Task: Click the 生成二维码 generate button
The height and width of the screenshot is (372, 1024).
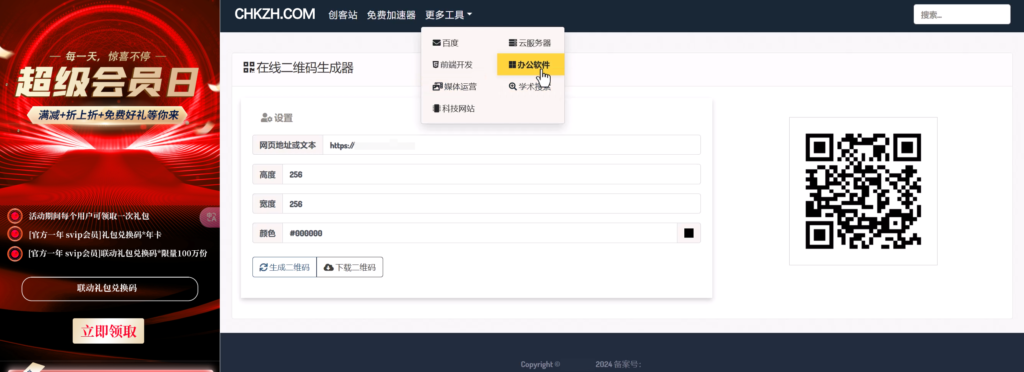Action: click(x=284, y=267)
